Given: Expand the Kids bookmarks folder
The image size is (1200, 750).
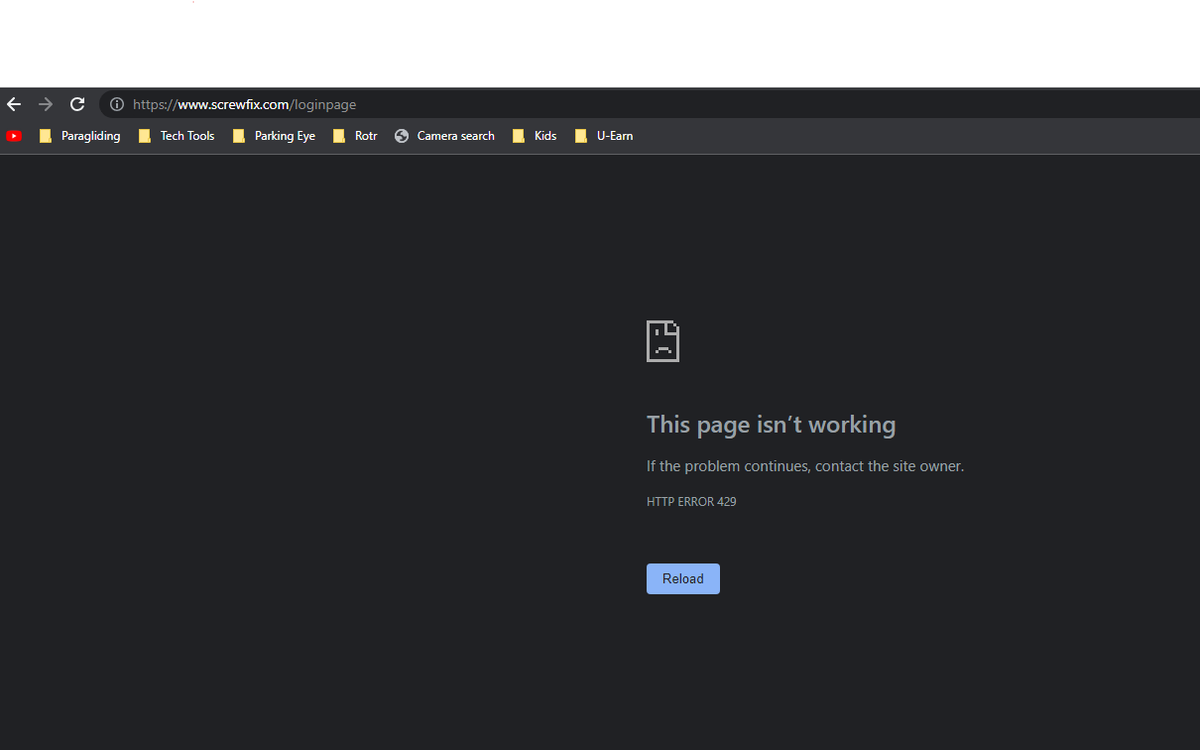Looking at the screenshot, I should [x=534, y=136].
